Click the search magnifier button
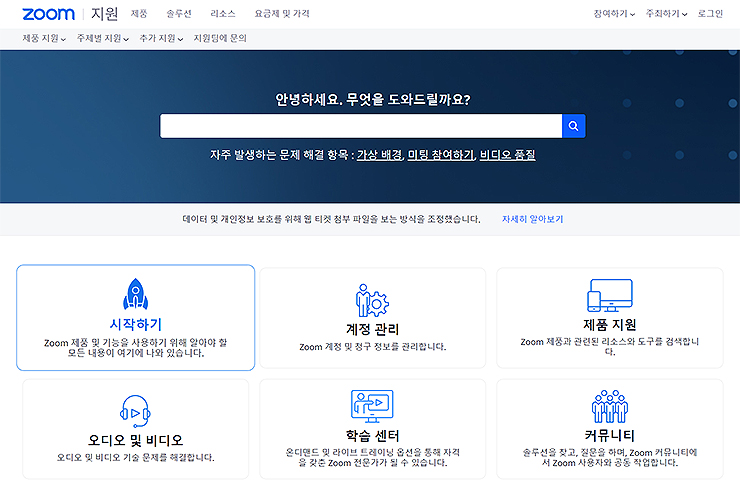 [573, 126]
